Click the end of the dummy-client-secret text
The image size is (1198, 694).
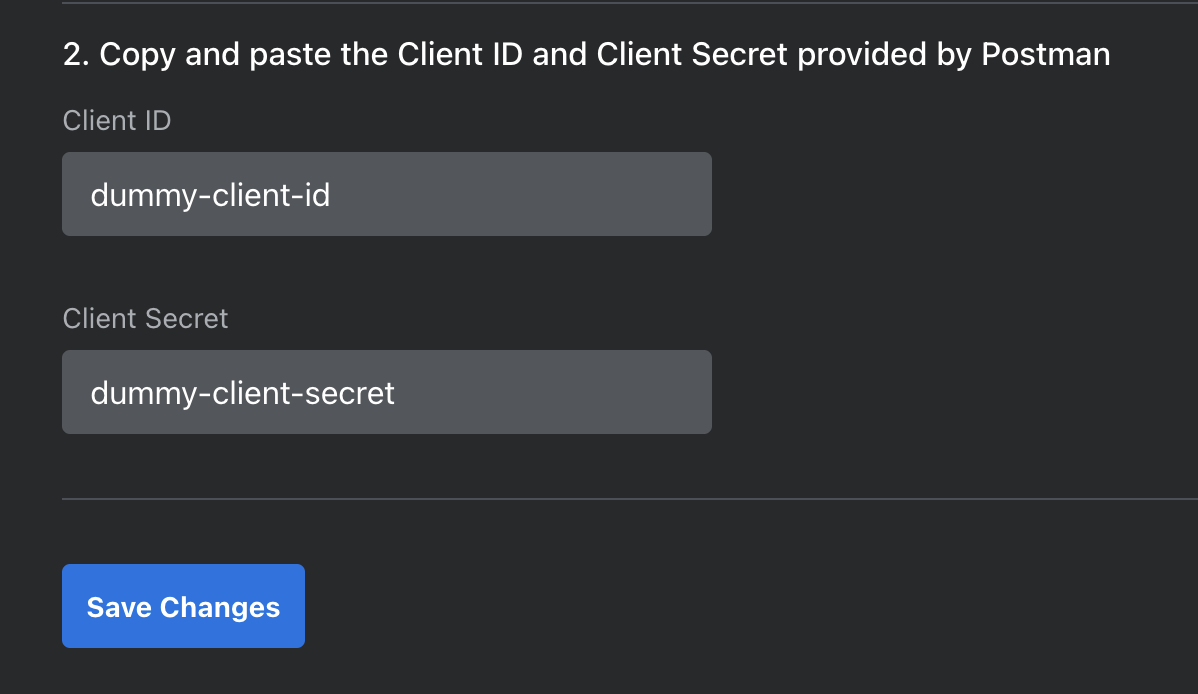click(396, 392)
